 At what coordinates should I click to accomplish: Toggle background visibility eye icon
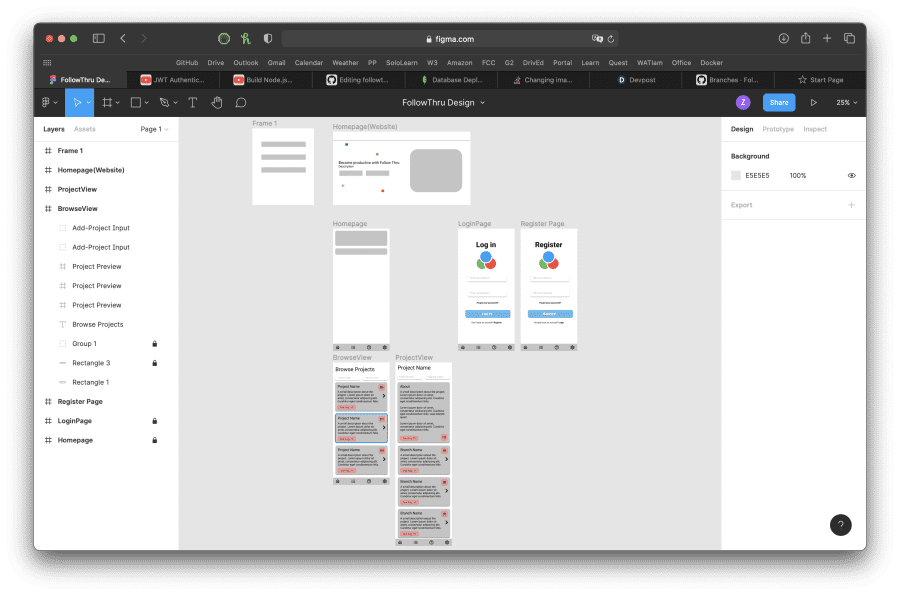(x=851, y=176)
